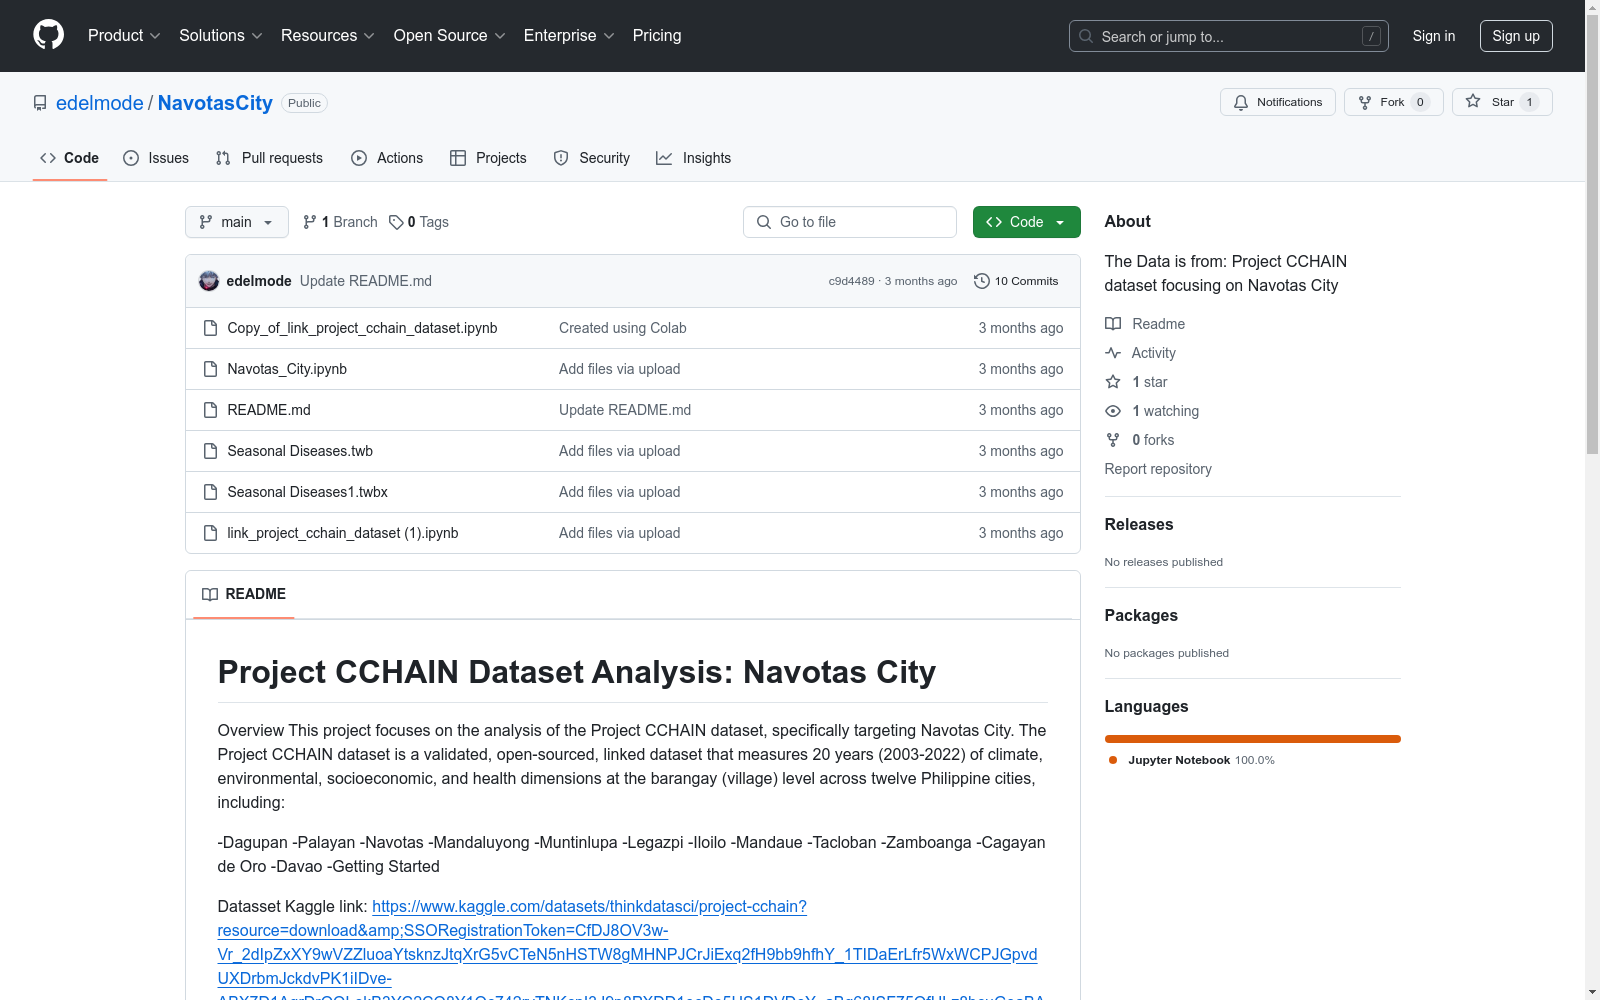Open the Issues tab
Viewport: 1600px width, 1000px height.
pyautogui.click(x=156, y=158)
